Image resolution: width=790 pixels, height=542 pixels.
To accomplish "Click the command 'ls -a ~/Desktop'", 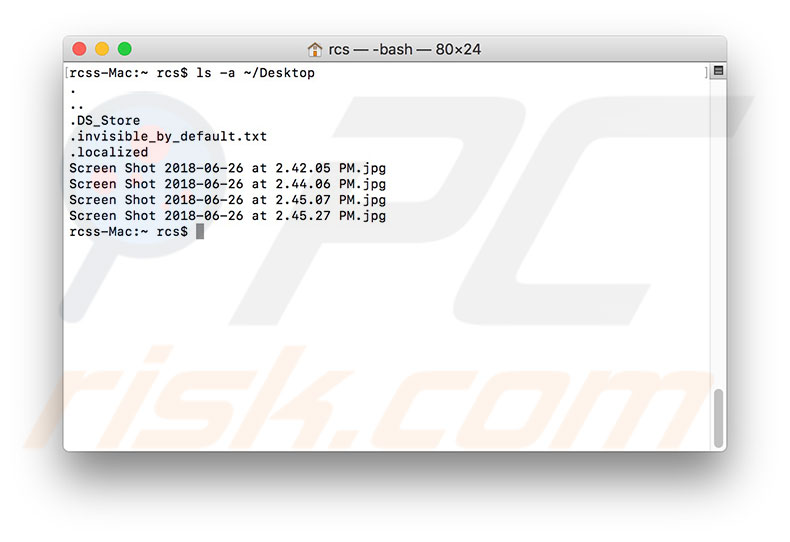I will click(255, 73).
